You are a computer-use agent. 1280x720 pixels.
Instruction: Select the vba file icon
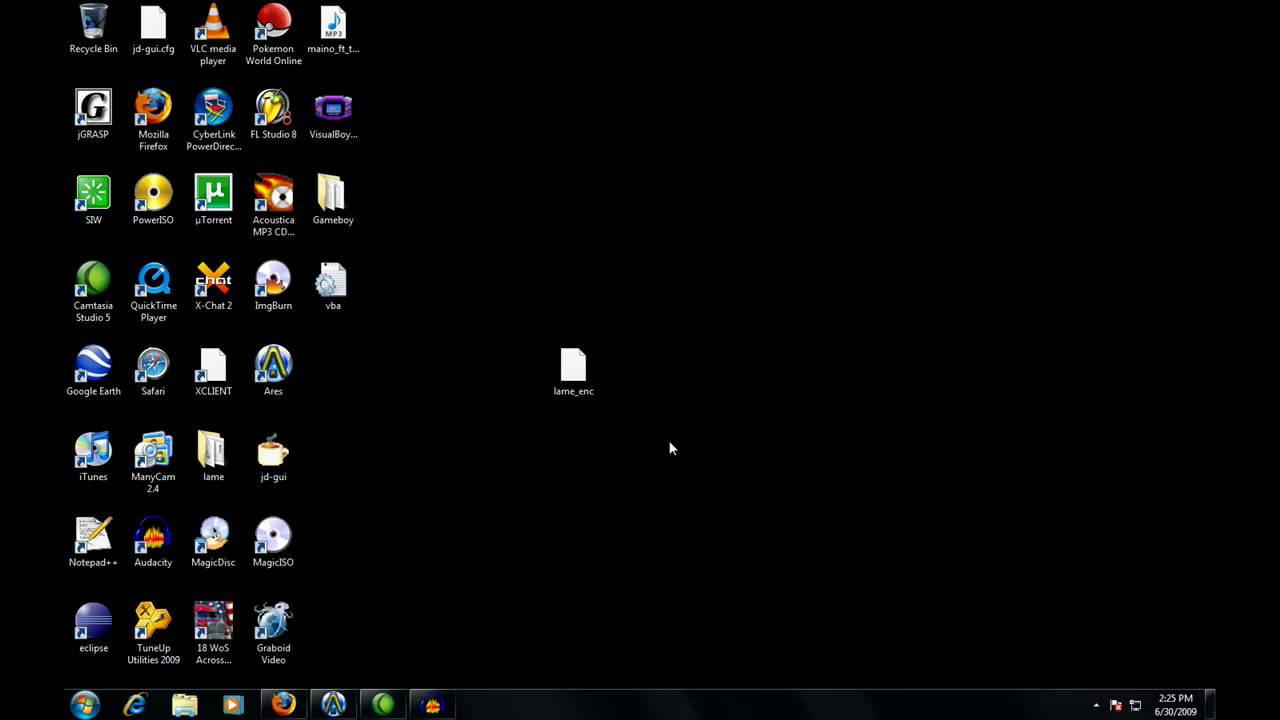pos(333,287)
